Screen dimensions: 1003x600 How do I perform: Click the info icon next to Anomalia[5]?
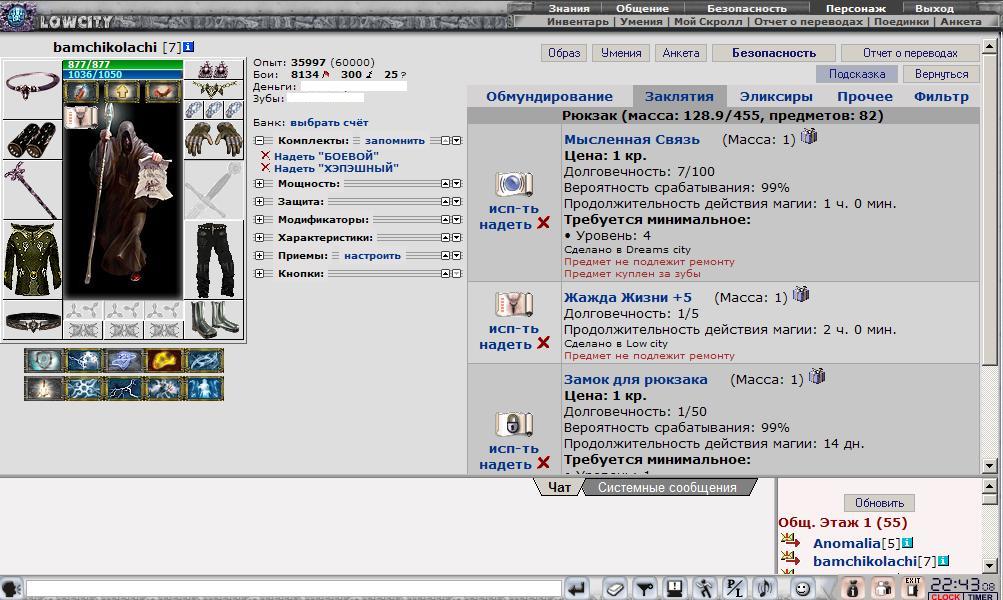907,543
